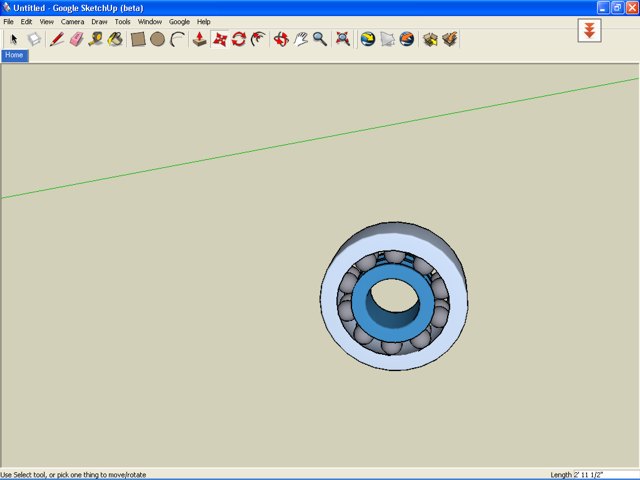This screenshot has height=480, width=640.
Task: Click the Zoom Extents icon
Action: (343, 39)
